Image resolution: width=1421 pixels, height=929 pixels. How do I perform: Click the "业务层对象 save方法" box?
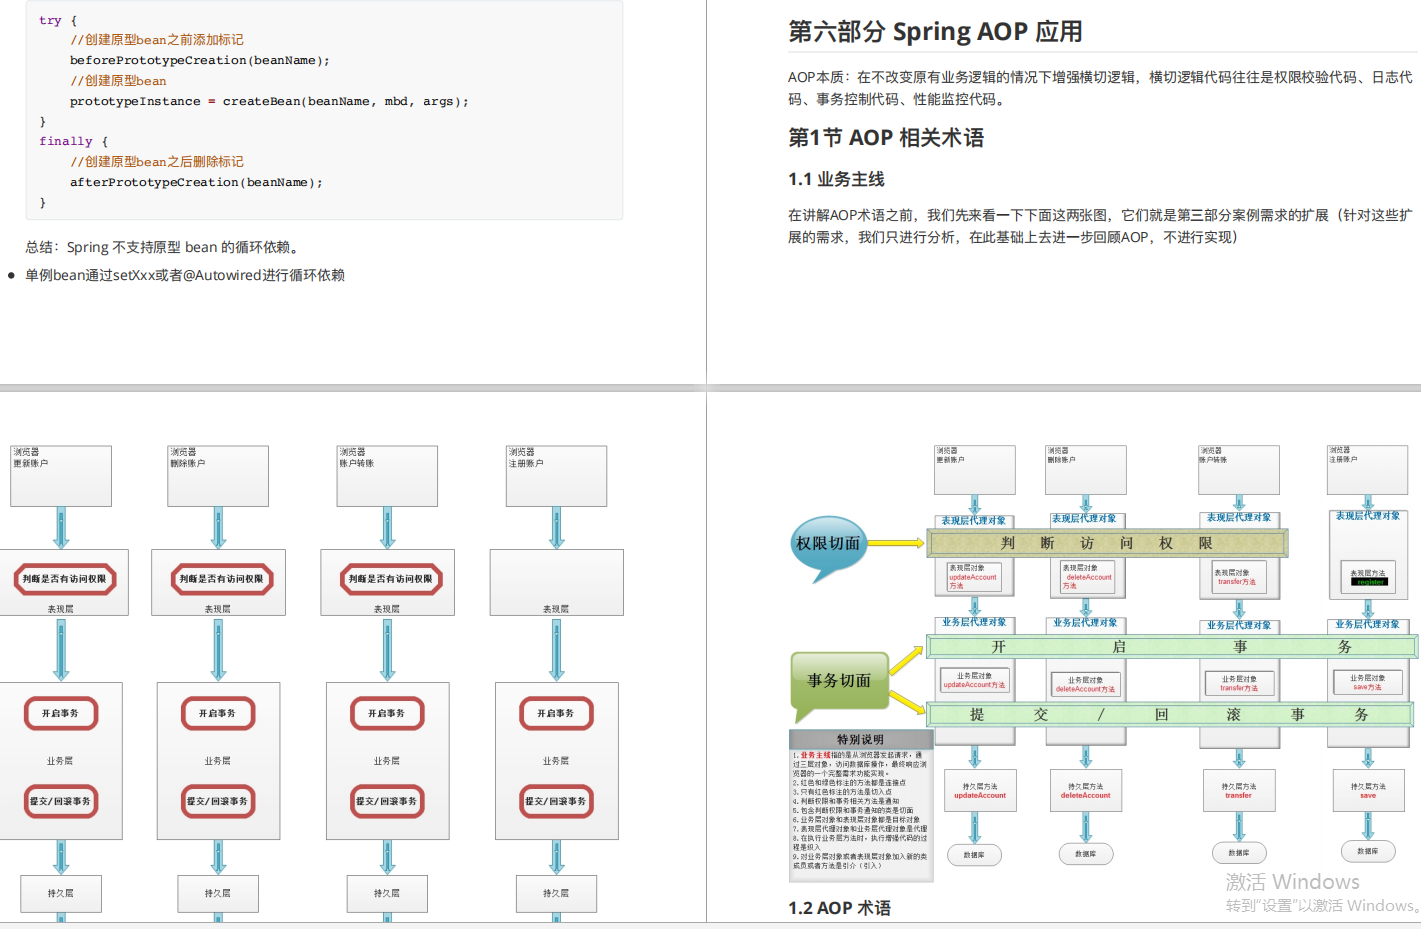click(1367, 682)
